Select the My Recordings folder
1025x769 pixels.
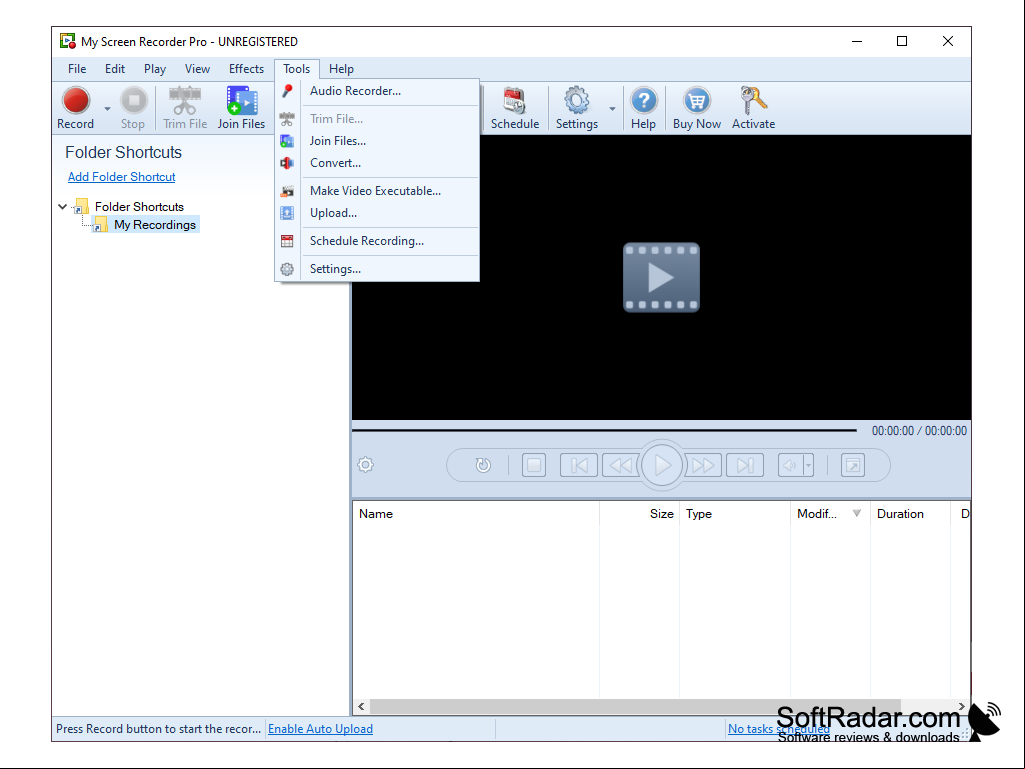[x=155, y=225]
